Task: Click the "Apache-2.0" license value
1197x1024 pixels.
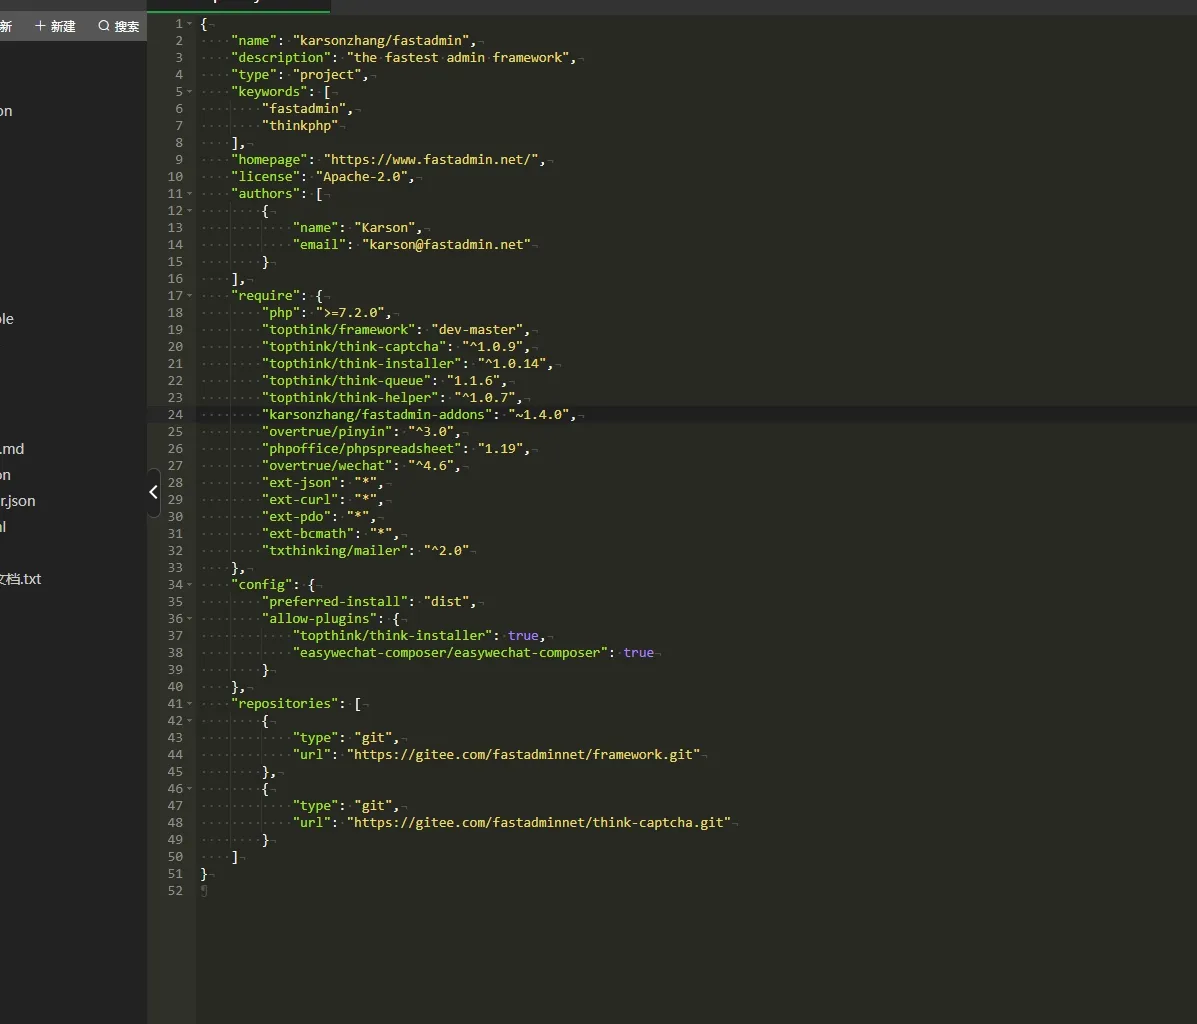Action: (361, 176)
